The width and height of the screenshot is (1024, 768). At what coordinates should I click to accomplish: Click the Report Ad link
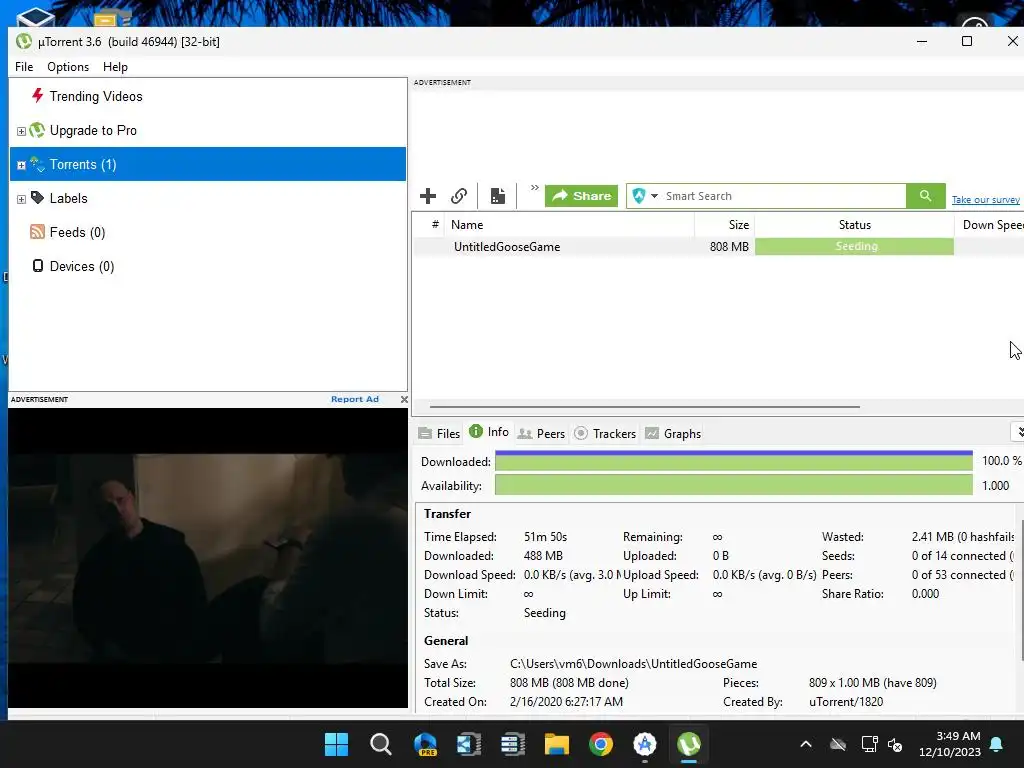click(355, 399)
